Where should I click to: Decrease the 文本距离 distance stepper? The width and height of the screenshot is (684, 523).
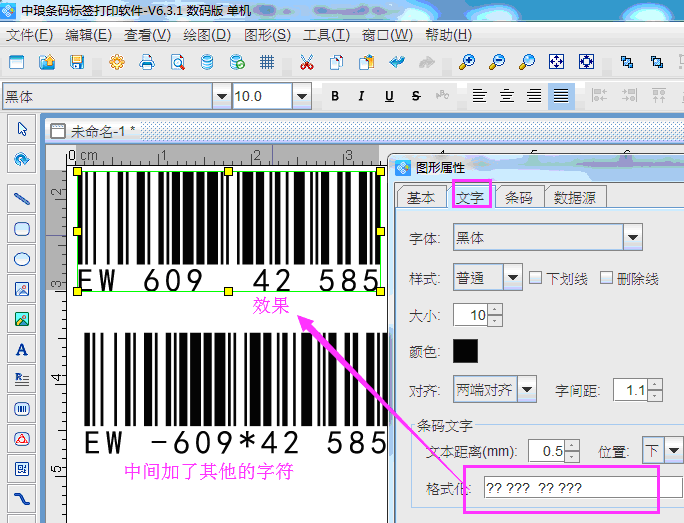tap(571, 457)
